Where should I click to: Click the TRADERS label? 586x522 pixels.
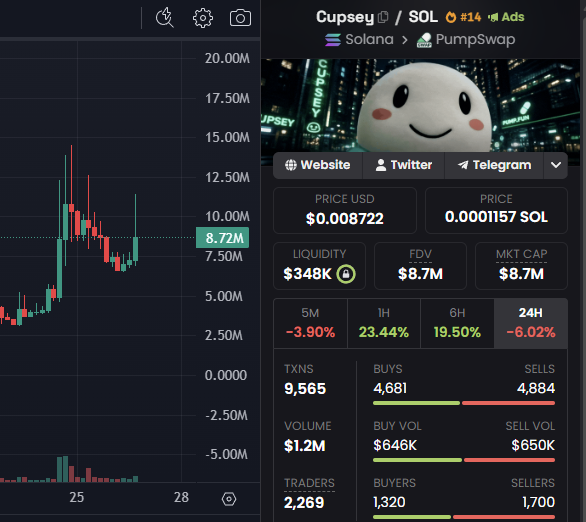(309, 483)
